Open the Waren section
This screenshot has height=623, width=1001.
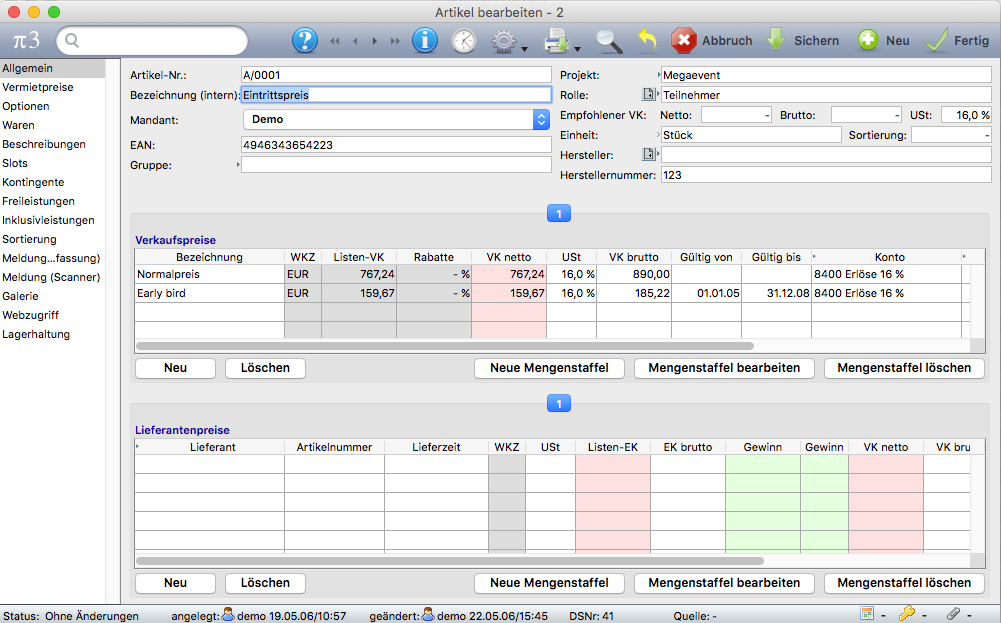coord(19,125)
